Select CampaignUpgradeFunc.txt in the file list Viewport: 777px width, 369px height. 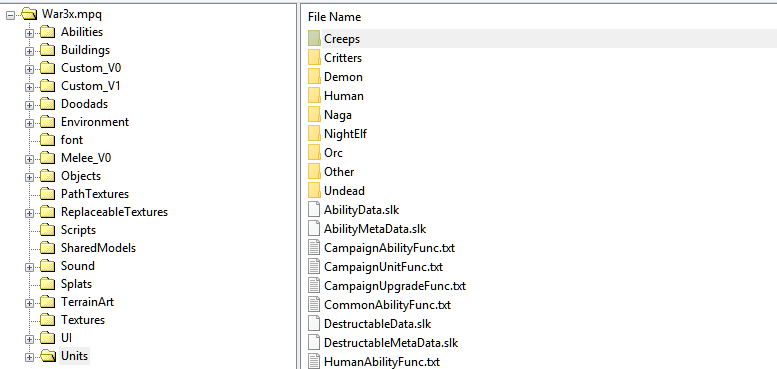(x=395, y=286)
